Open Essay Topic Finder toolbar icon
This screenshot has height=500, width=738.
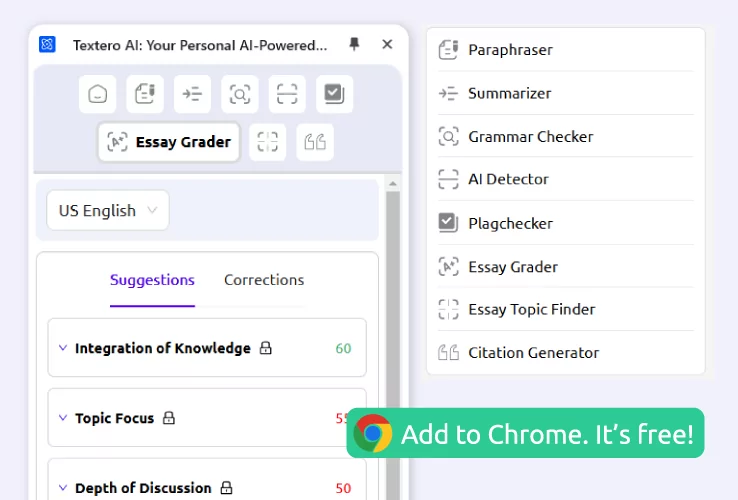pyautogui.click(x=267, y=142)
